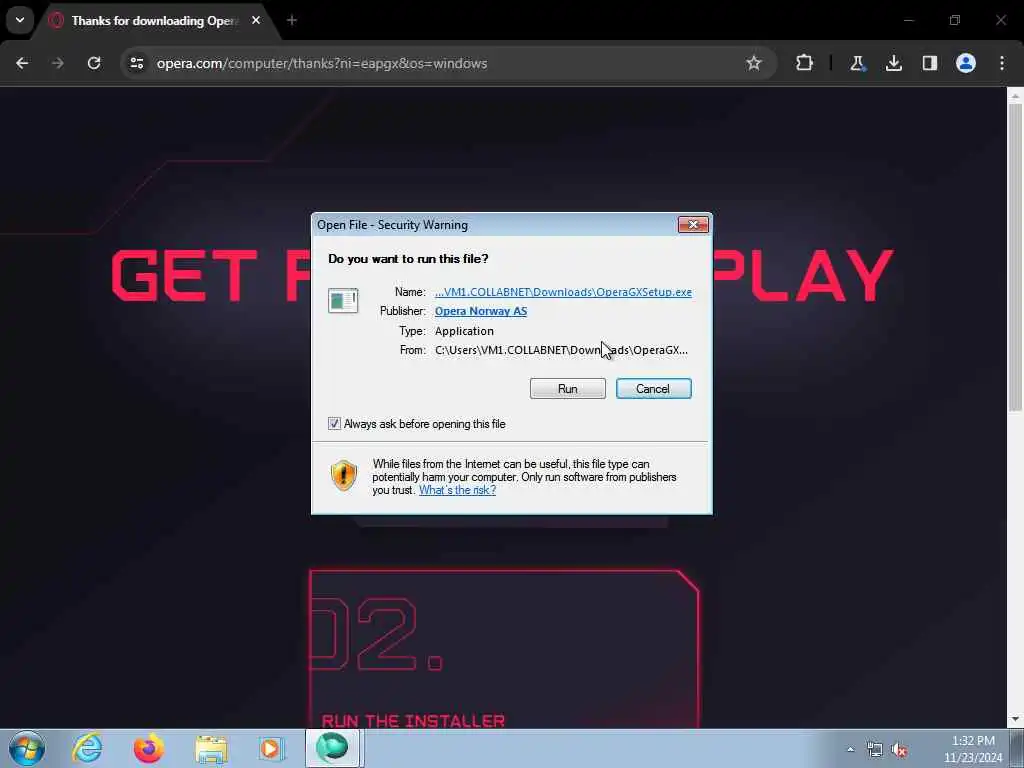The image size is (1024, 768).
Task: Cancel the security warning dialog
Action: point(653,389)
